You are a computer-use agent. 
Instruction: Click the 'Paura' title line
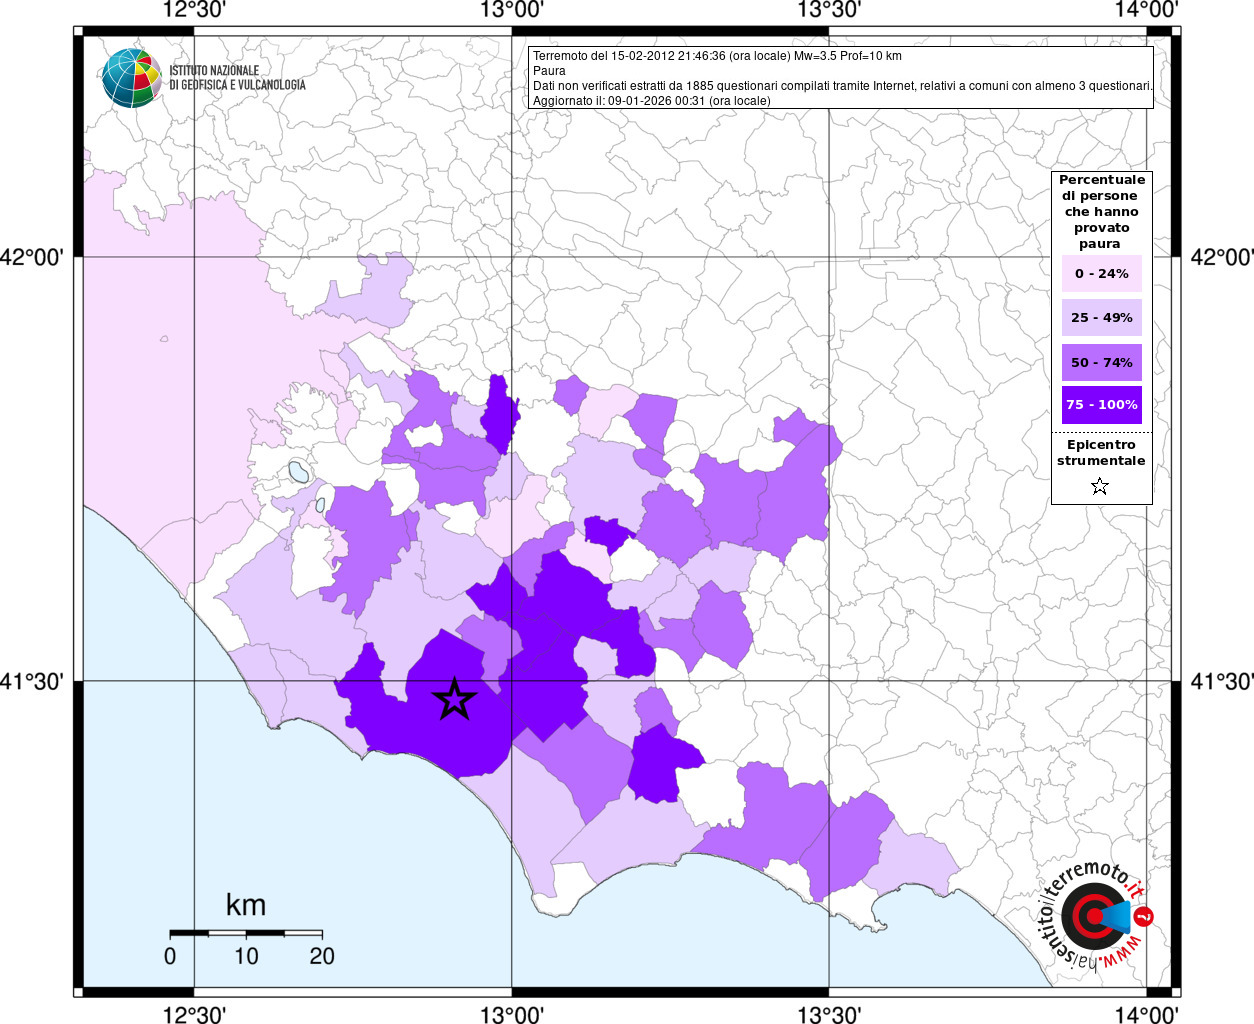click(549, 71)
